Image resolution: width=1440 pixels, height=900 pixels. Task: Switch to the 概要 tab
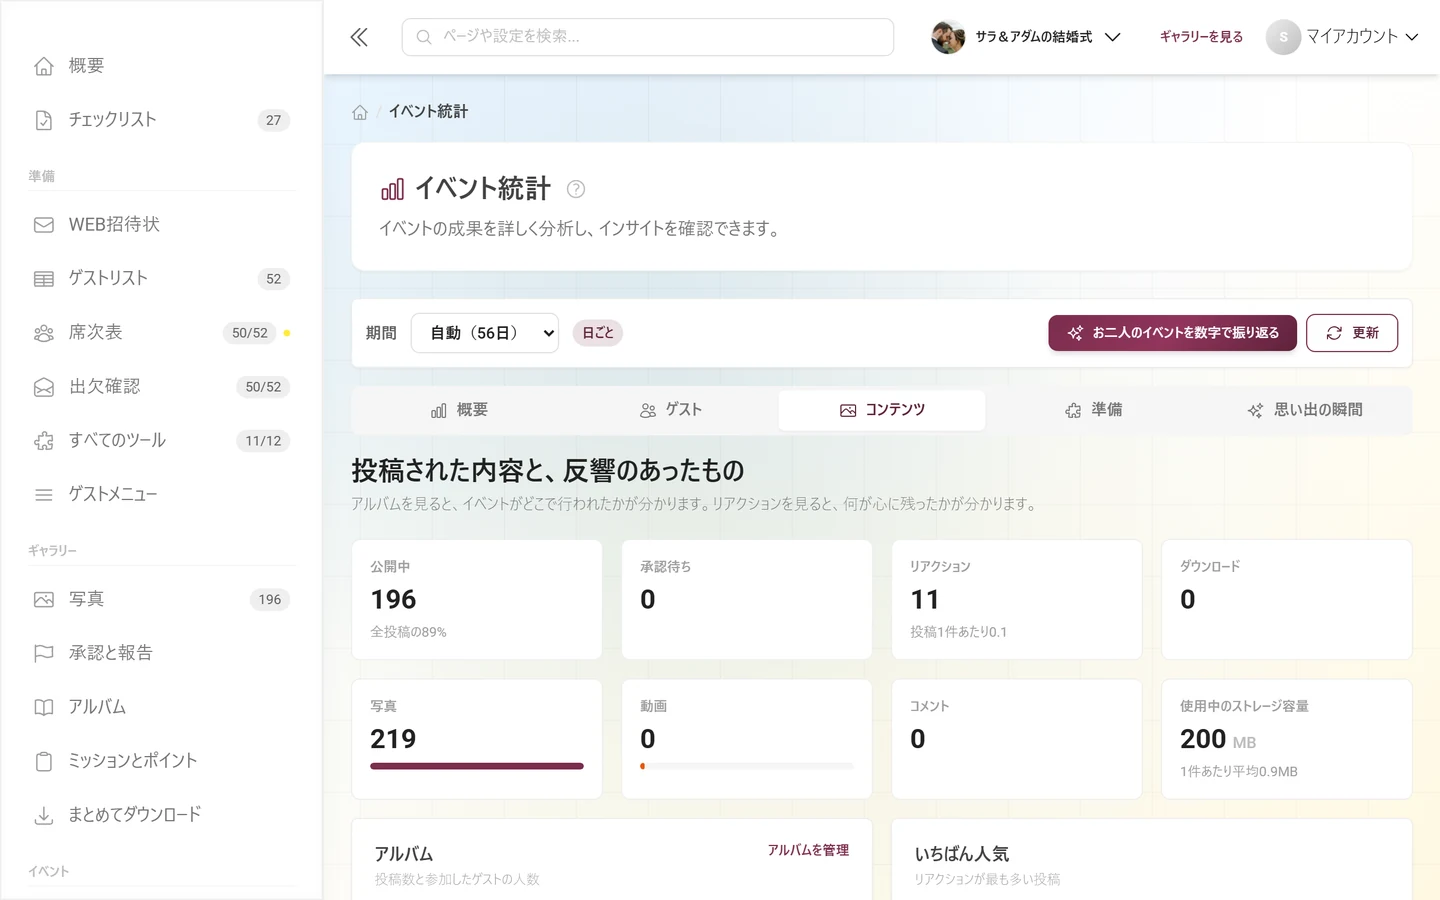(459, 410)
